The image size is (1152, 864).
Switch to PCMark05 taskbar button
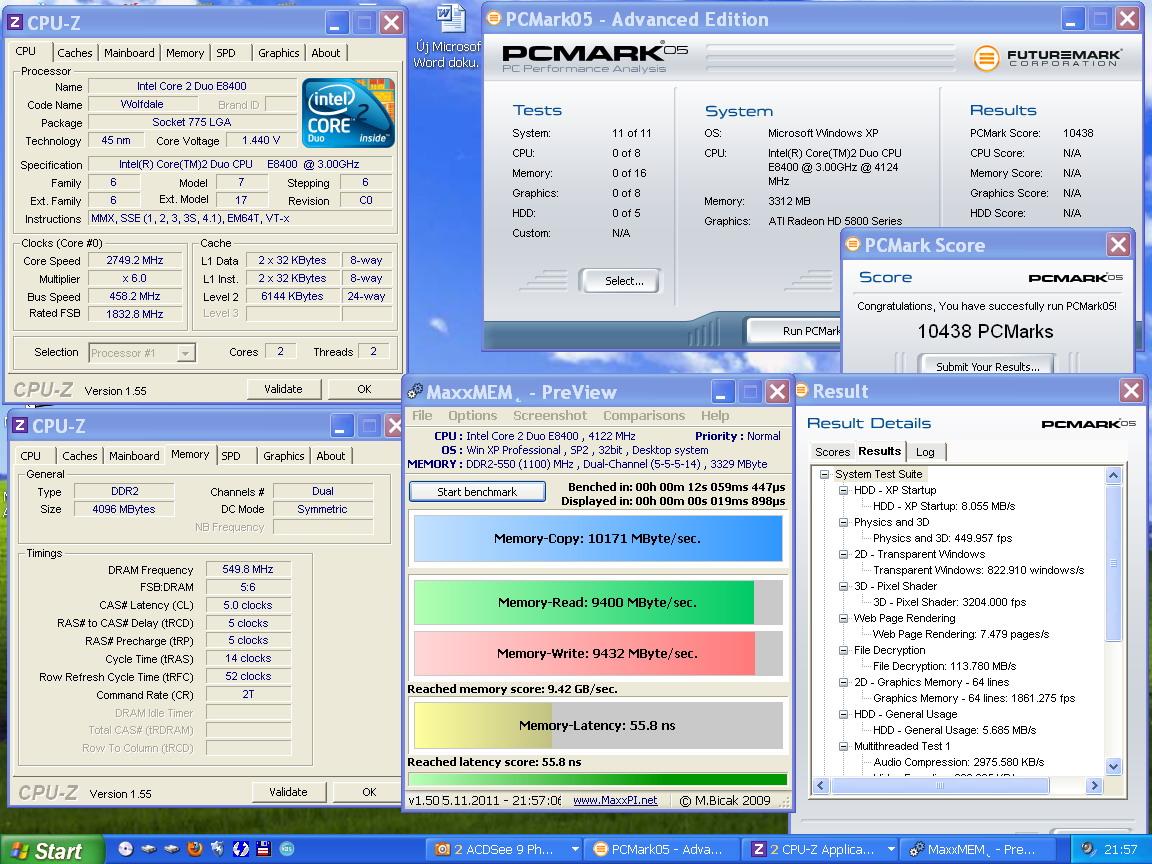(x=660, y=849)
